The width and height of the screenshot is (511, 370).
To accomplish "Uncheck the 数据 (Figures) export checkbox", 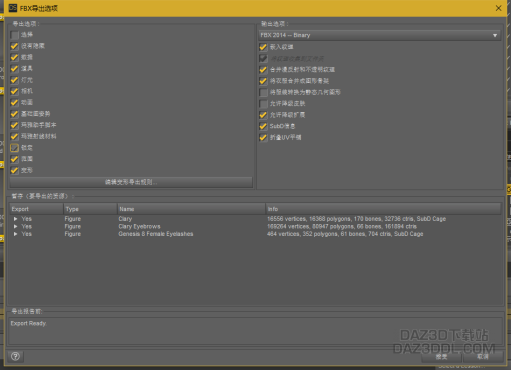I will [x=14, y=57].
